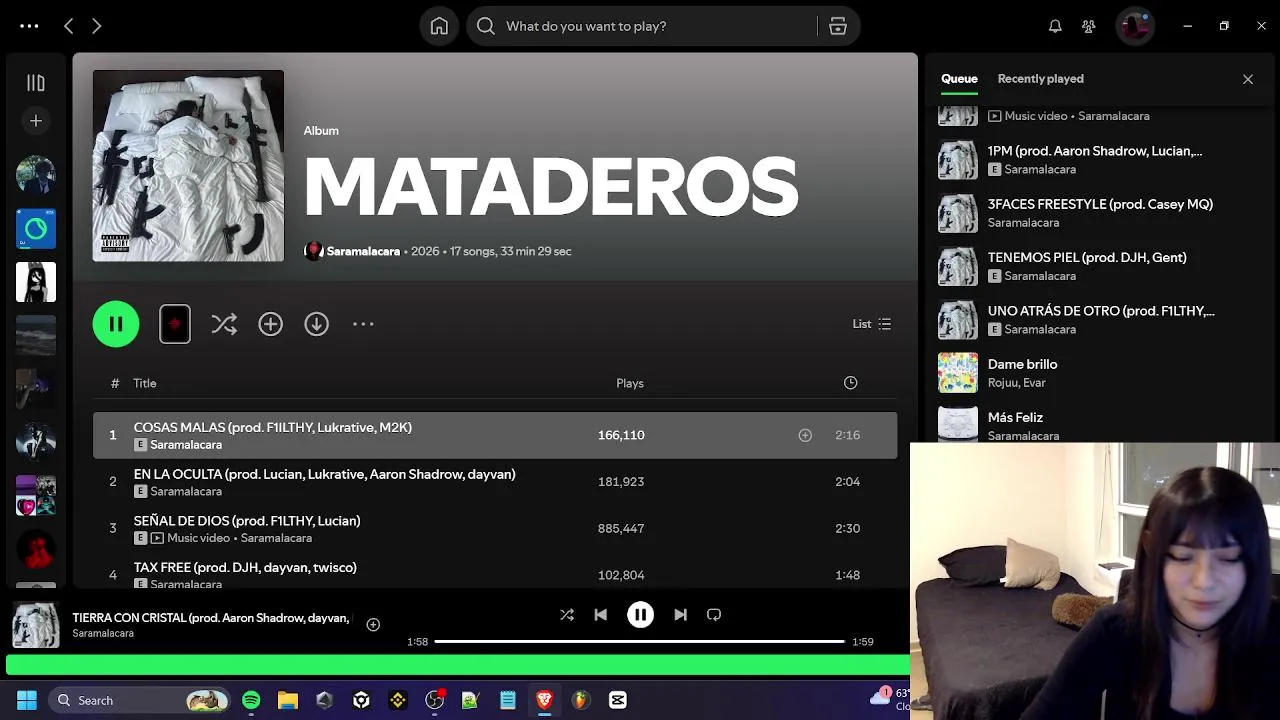Toggle shuffle in the player bar

(x=567, y=615)
